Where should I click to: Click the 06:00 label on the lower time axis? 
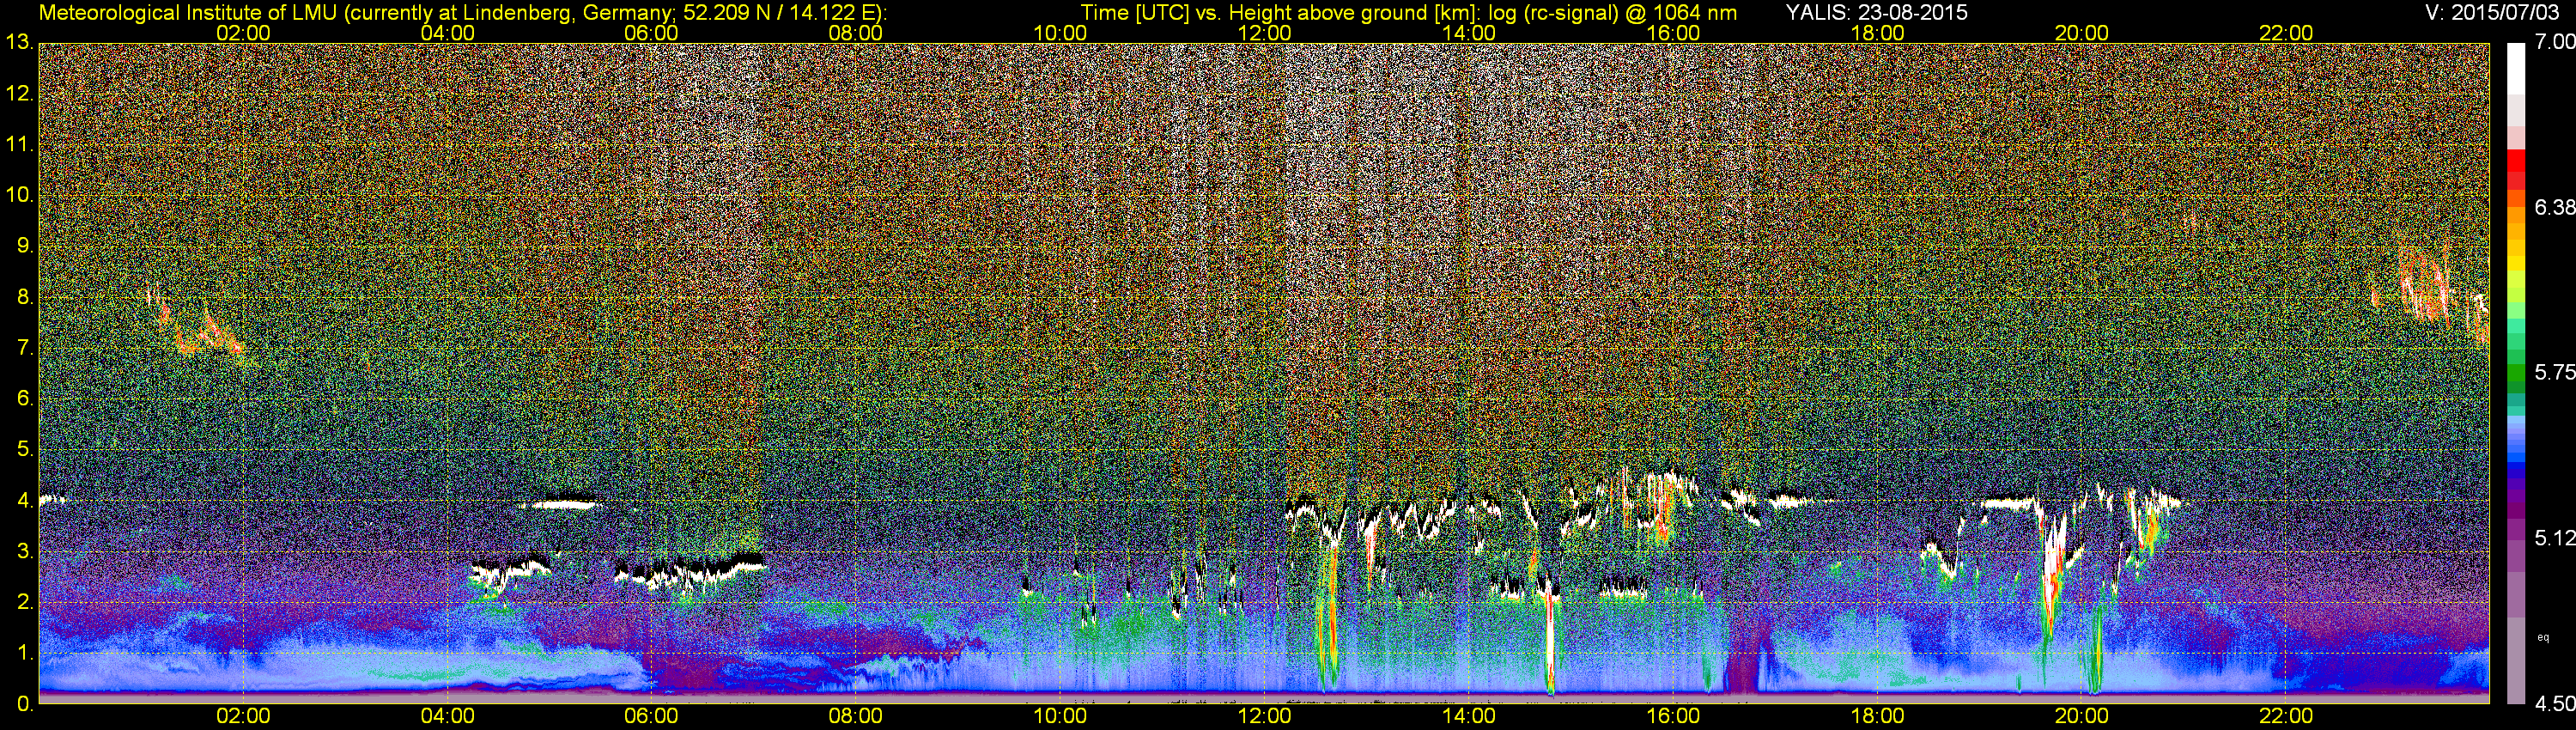(651, 717)
